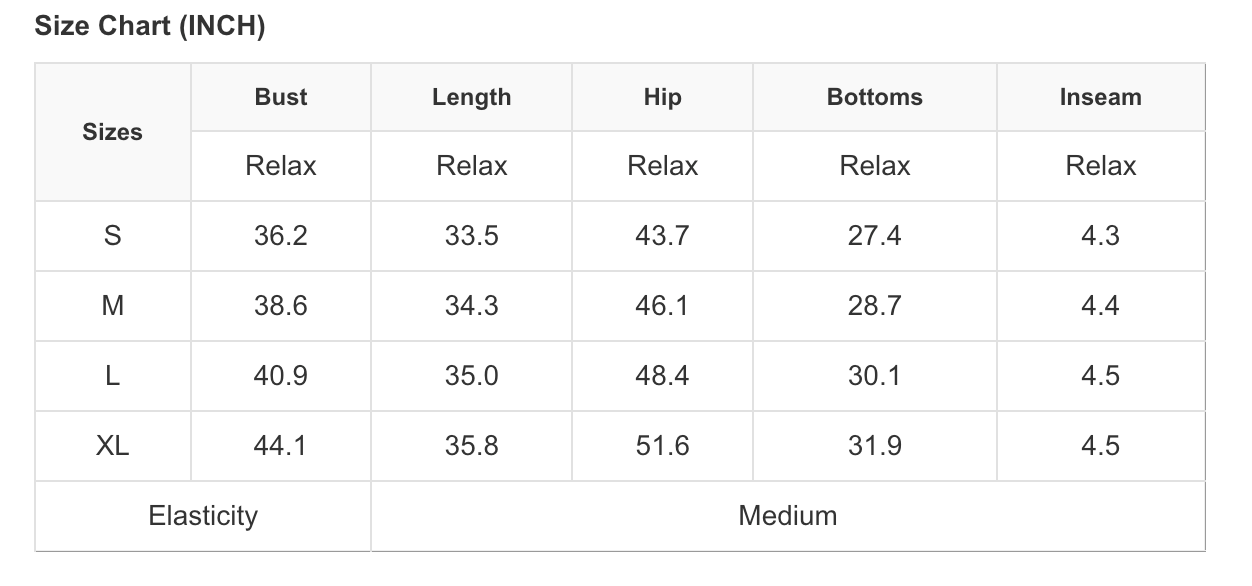Click Relax subheader under Hip

coord(662,166)
